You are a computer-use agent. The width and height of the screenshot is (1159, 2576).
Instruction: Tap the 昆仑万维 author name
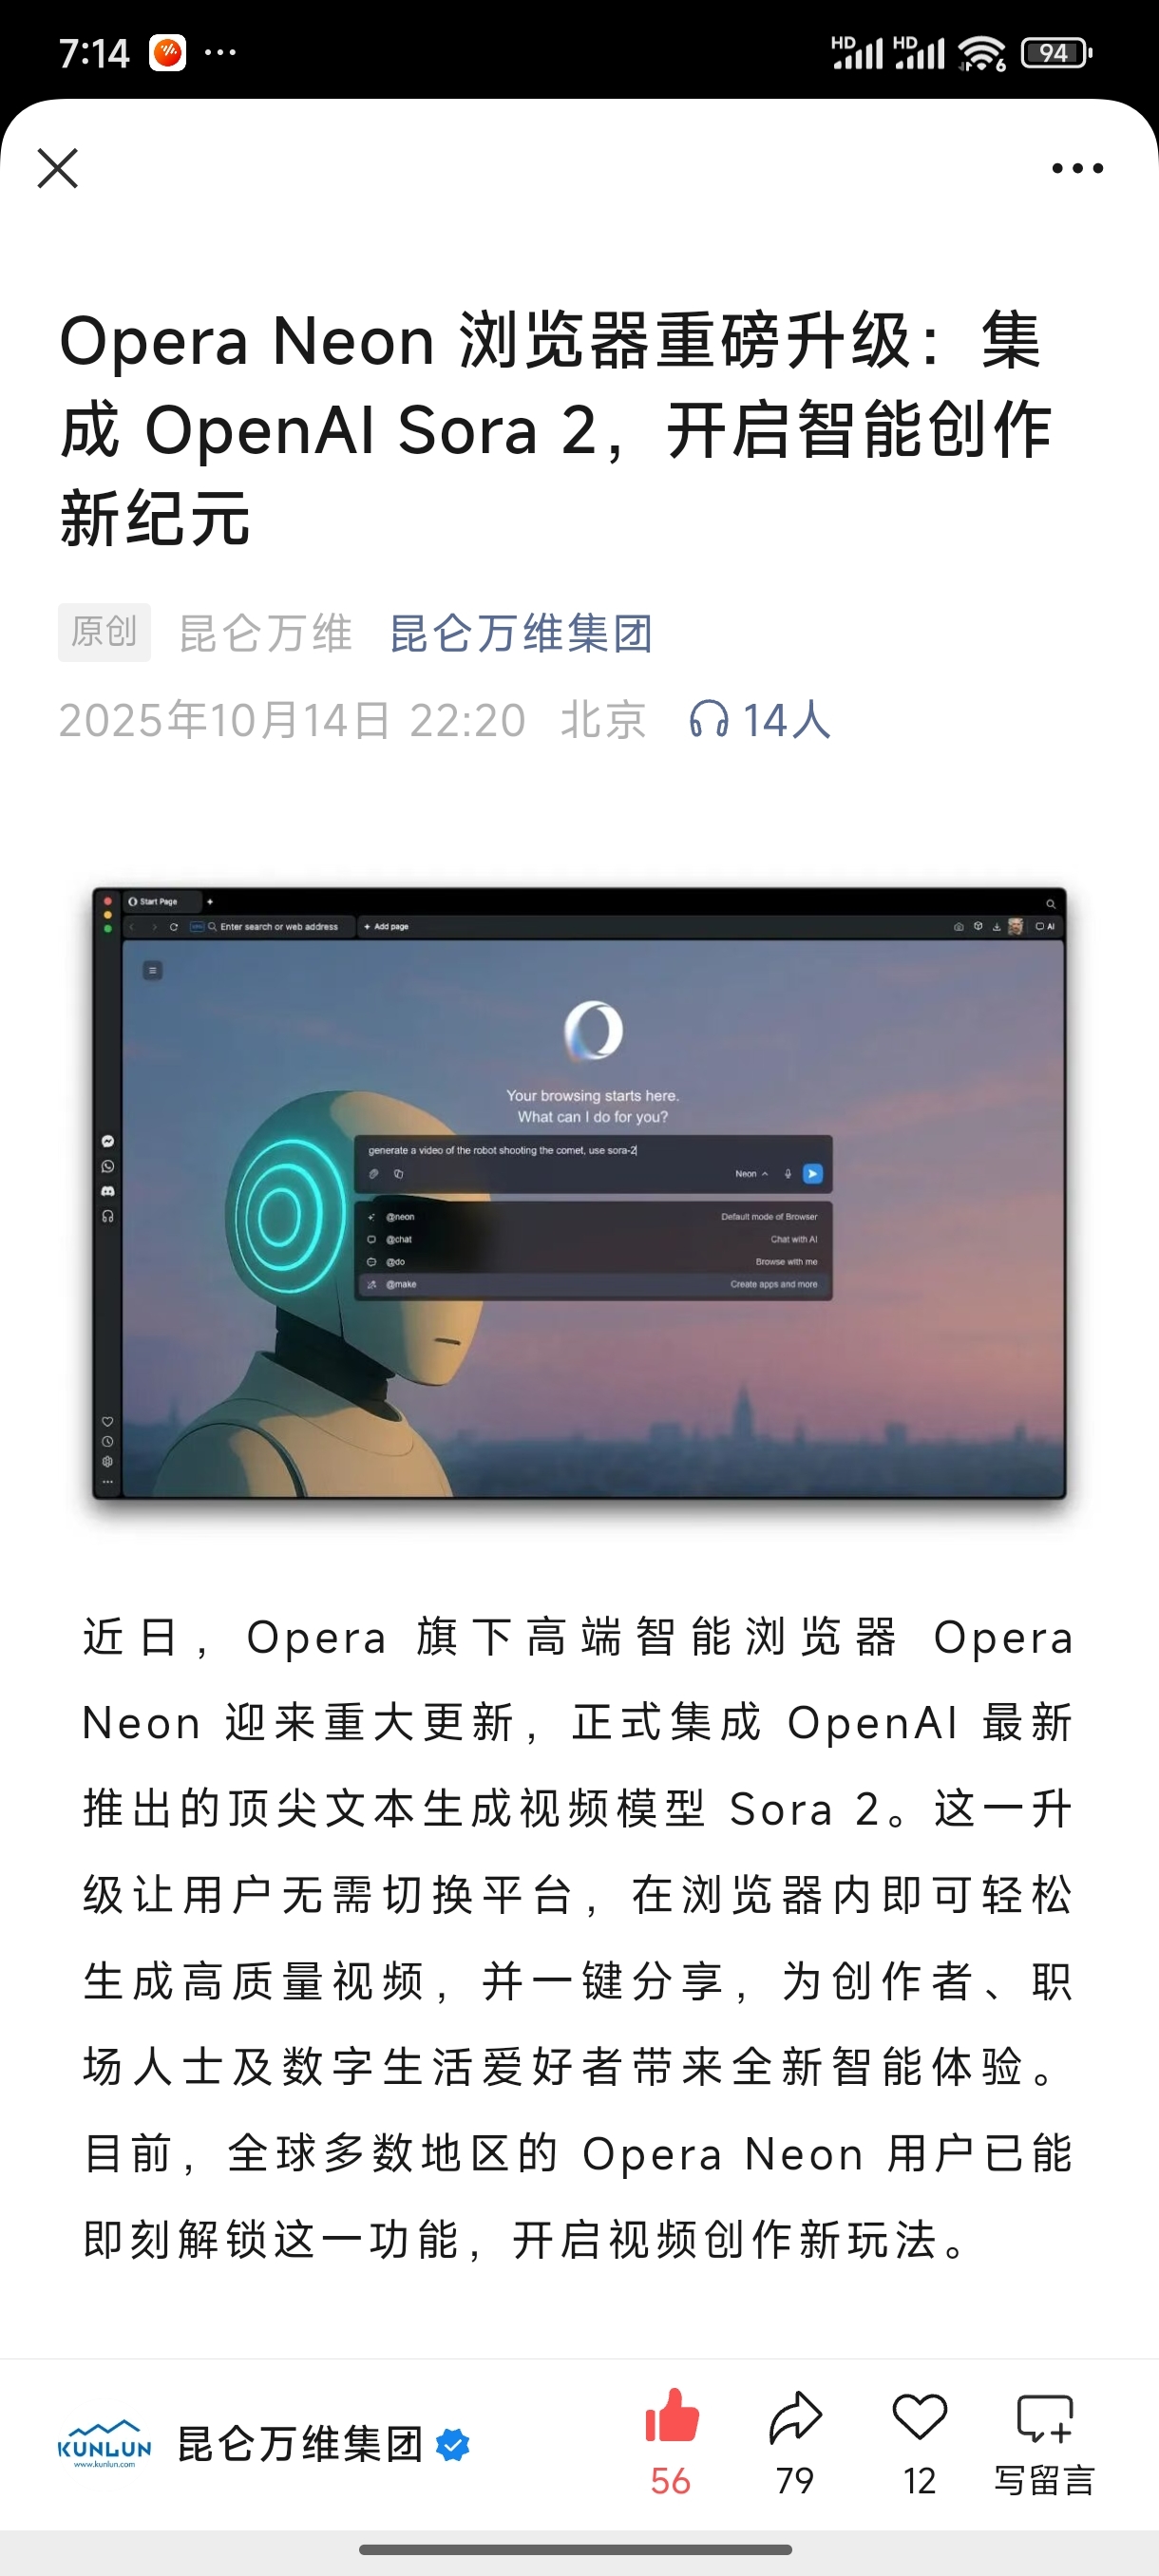pyautogui.click(x=265, y=633)
